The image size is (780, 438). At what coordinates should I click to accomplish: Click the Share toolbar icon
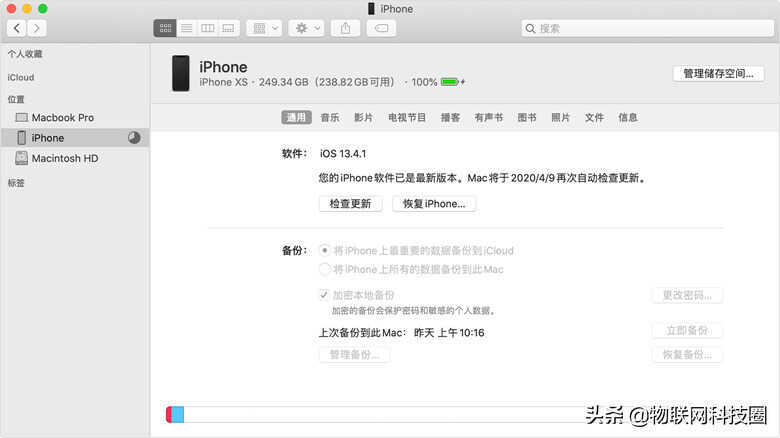[x=345, y=28]
